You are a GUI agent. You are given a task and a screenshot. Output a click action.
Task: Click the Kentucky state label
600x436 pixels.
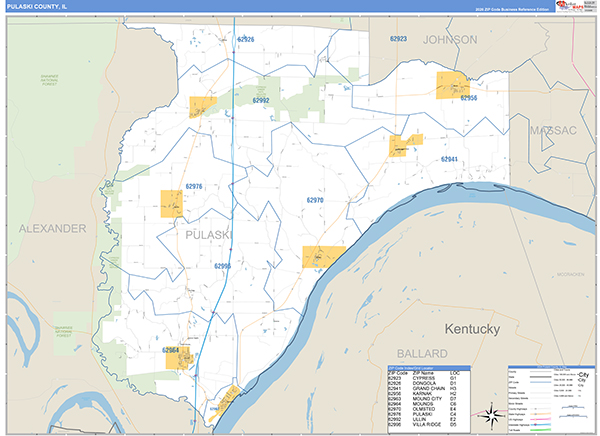click(472, 329)
